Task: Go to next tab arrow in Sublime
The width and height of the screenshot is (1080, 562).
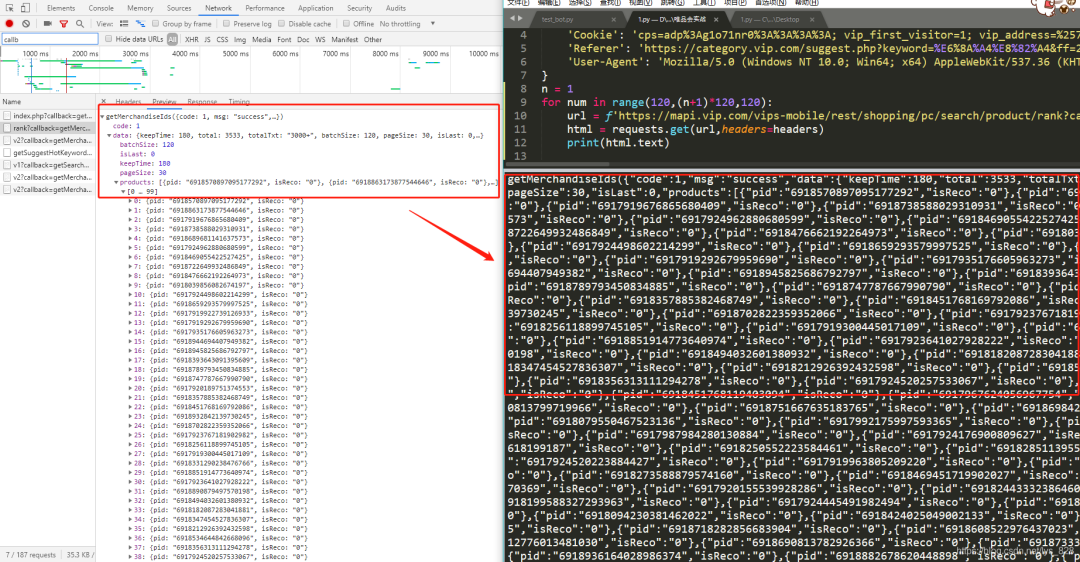Action: click(x=520, y=19)
